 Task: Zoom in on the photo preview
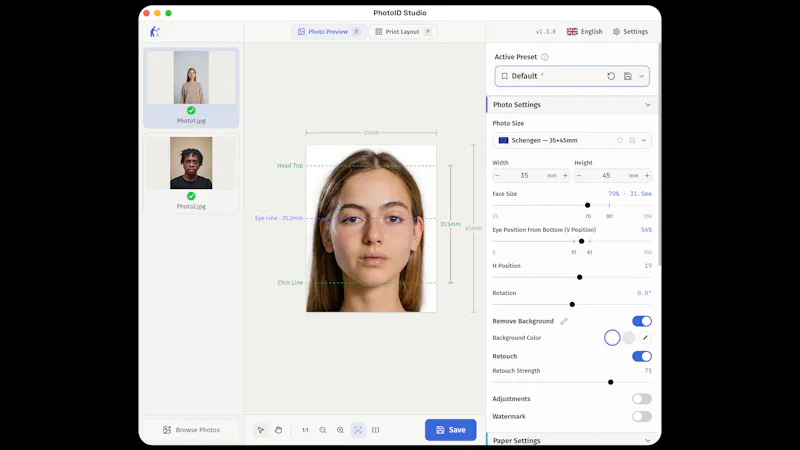tap(340, 430)
